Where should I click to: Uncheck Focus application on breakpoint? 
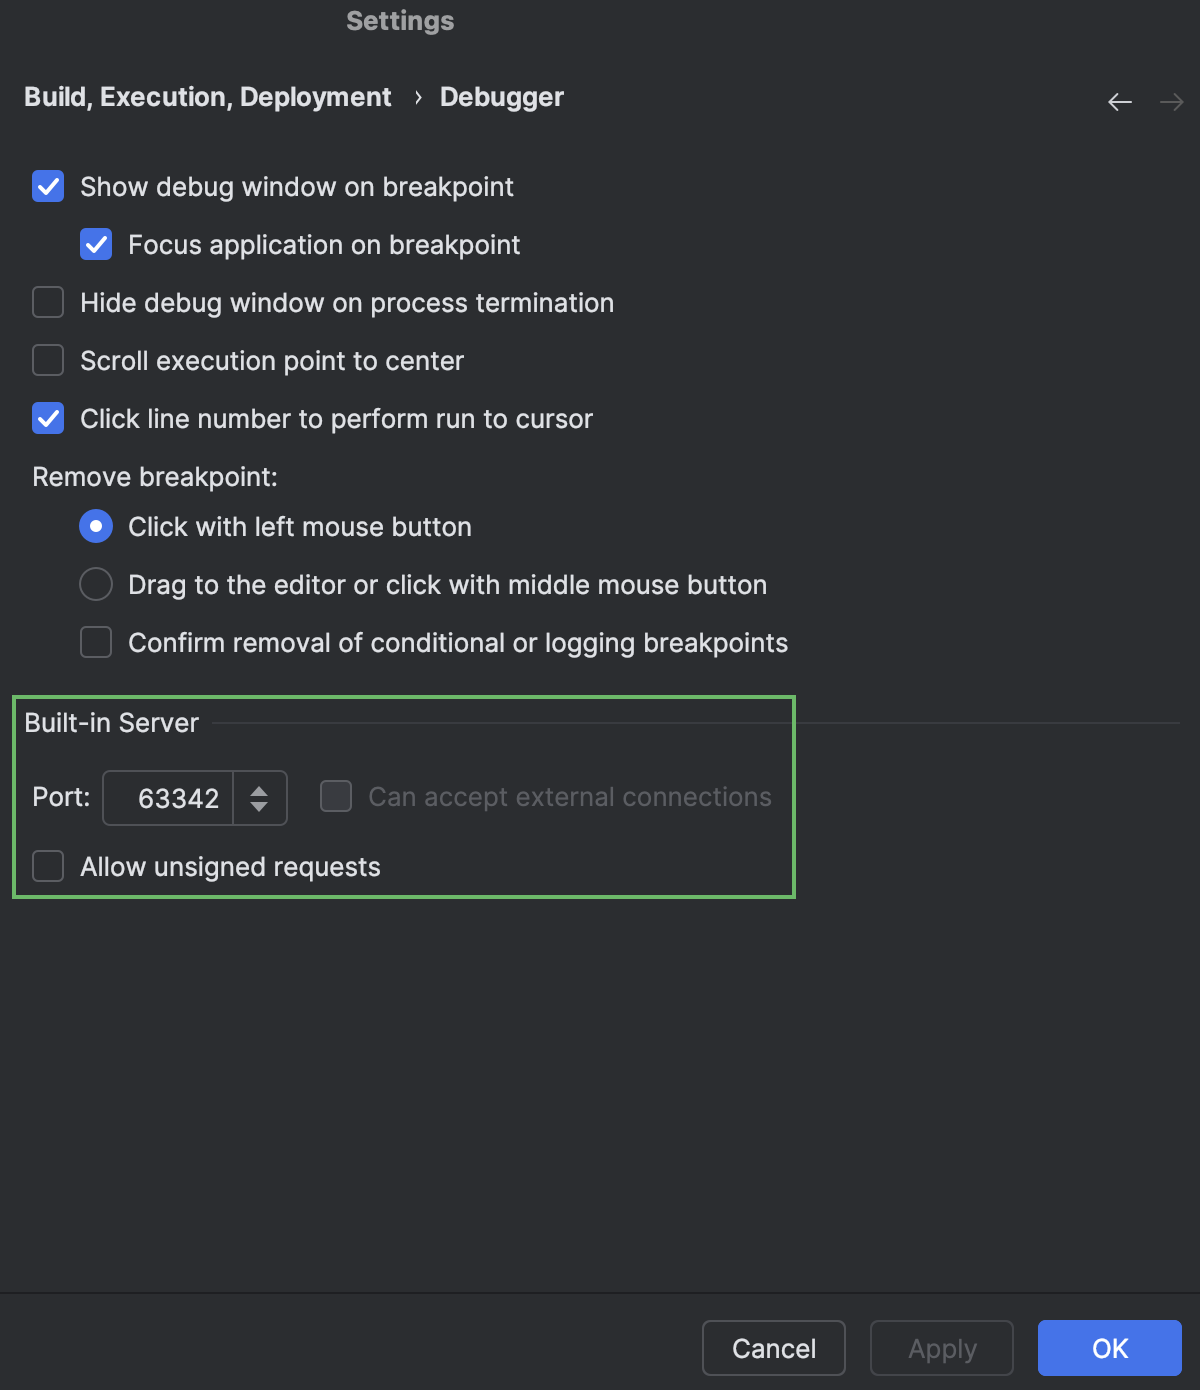95,244
